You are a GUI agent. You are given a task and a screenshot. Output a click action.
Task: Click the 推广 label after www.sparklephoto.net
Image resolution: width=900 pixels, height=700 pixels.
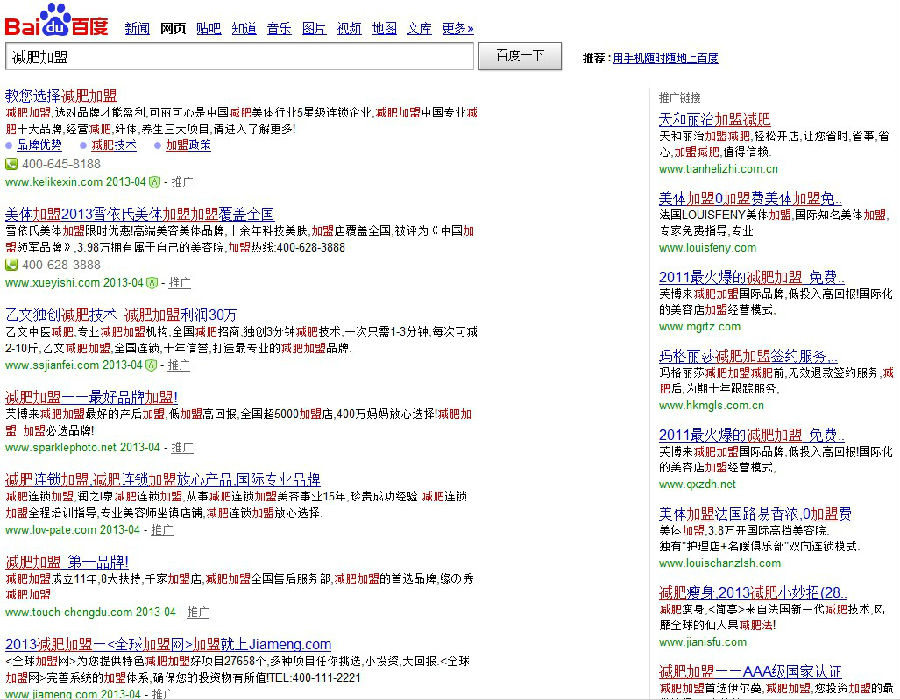click(x=183, y=447)
